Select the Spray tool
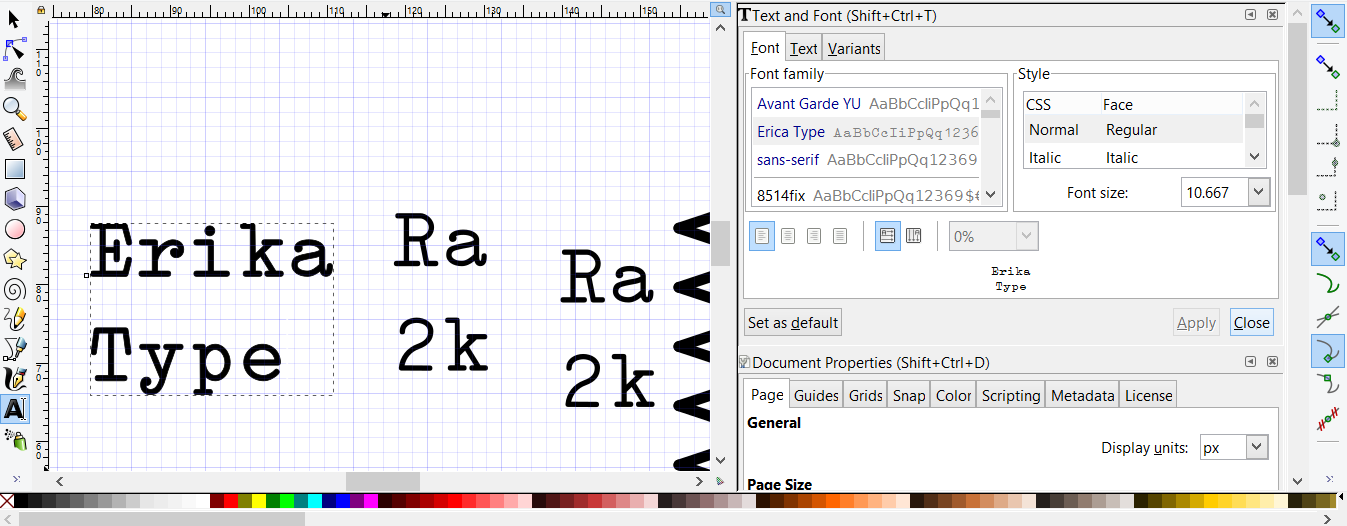 (15, 439)
